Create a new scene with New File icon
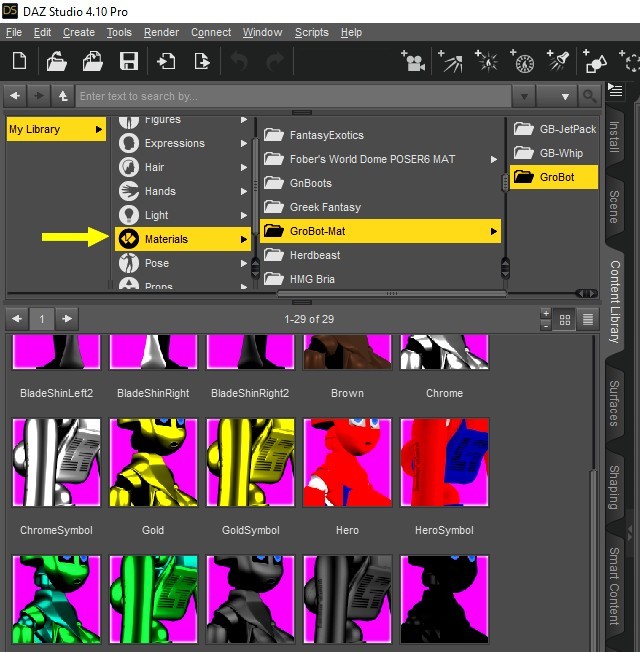Screen dimensions: 640x652 point(20,62)
